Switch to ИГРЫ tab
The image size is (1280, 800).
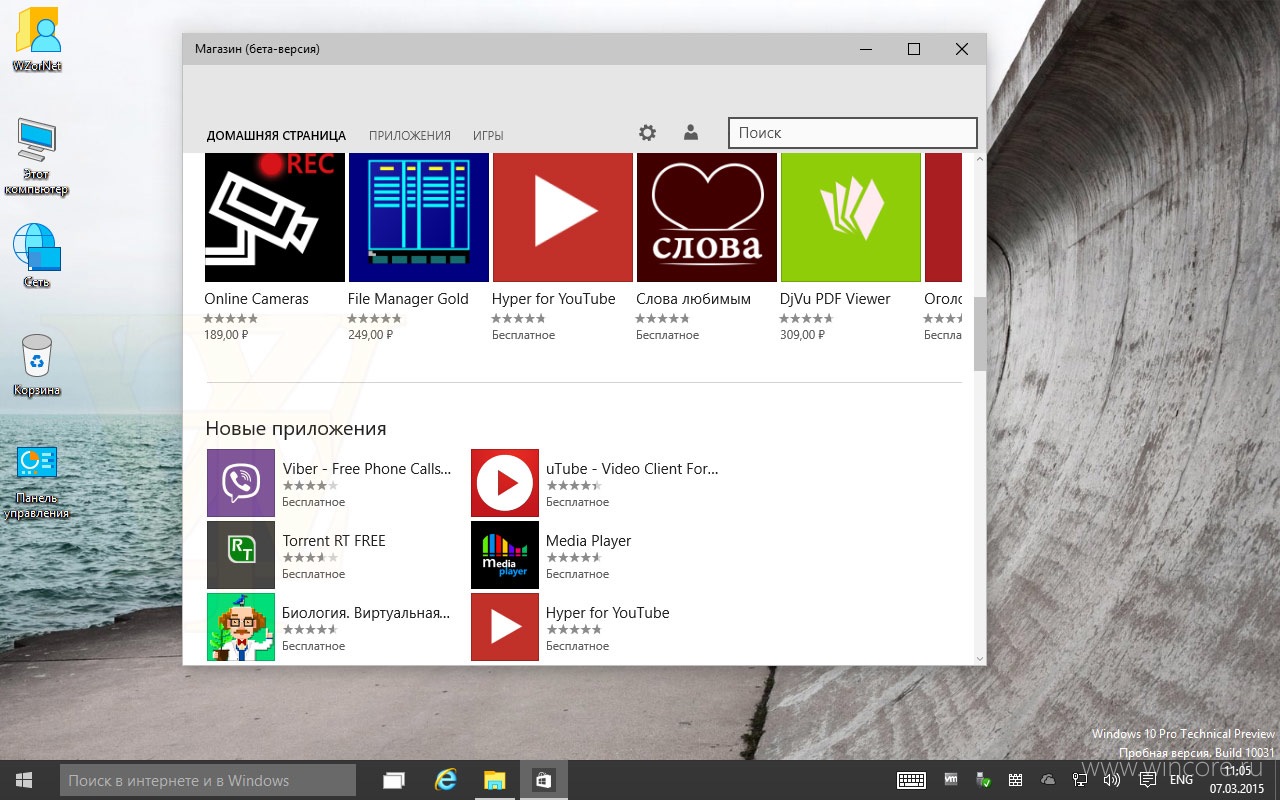[488, 136]
